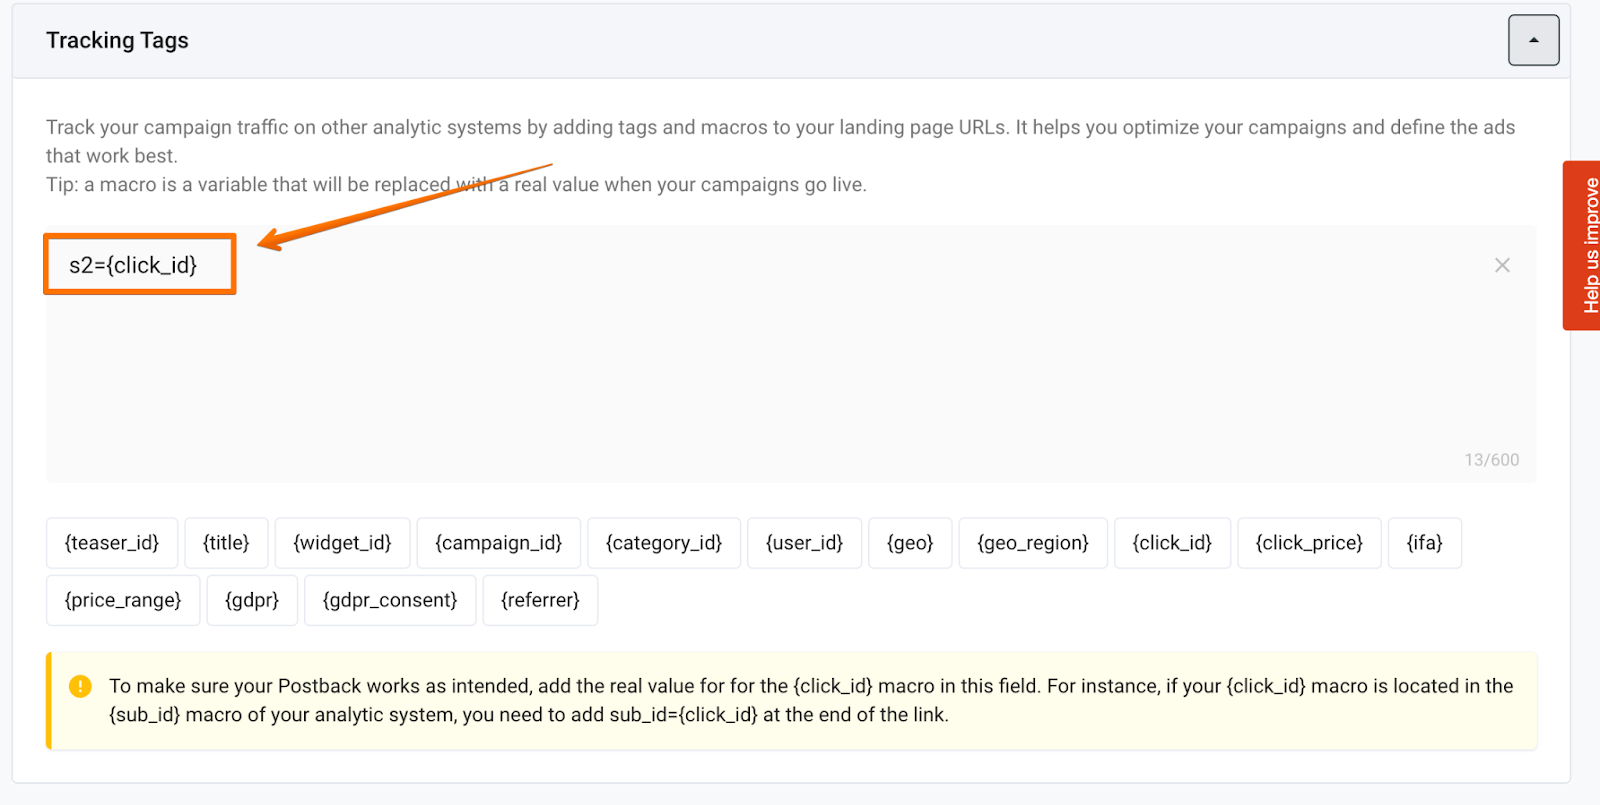The width and height of the screenshot is (1600, 805).
Task: Add the {campaign_id} macro tag
Action: pyautogui.click(x=498, y=543)
